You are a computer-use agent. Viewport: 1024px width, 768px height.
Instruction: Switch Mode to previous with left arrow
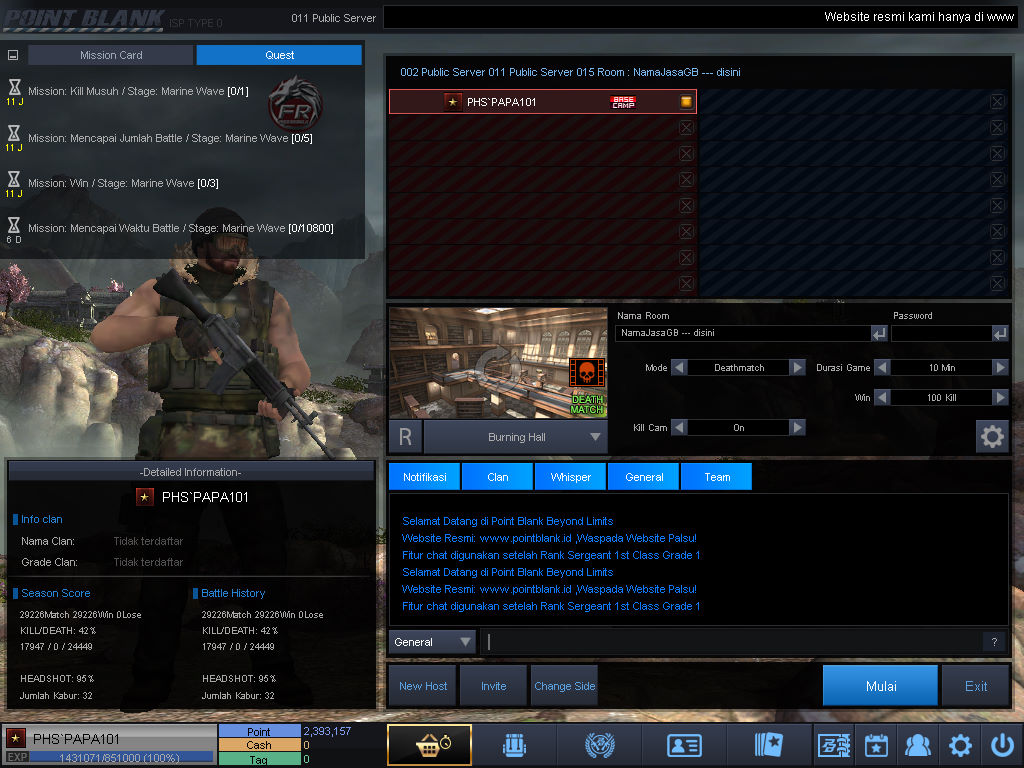pos(679,368)
